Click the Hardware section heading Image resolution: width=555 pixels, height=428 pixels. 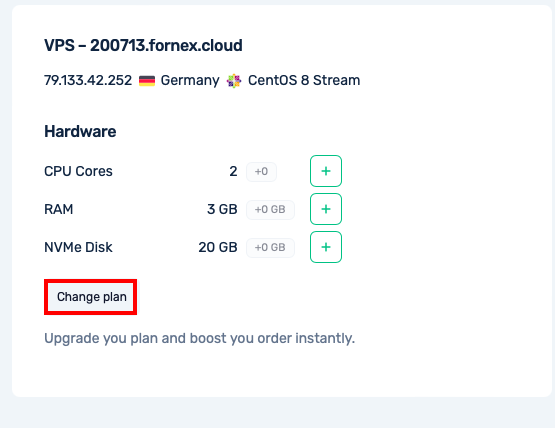(x=80, y=132)
